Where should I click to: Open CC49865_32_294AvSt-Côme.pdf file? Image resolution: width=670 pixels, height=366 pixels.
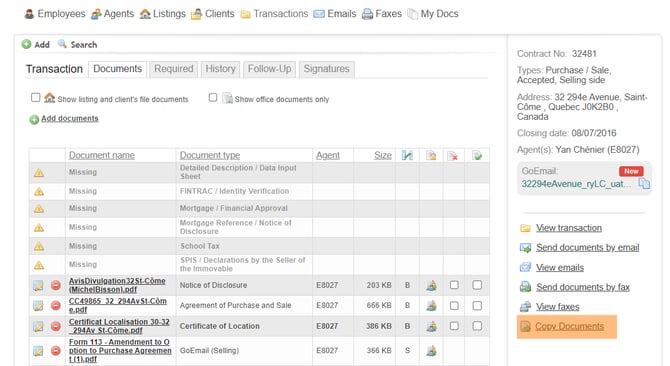pyautogui.click(x=118, y=305)
